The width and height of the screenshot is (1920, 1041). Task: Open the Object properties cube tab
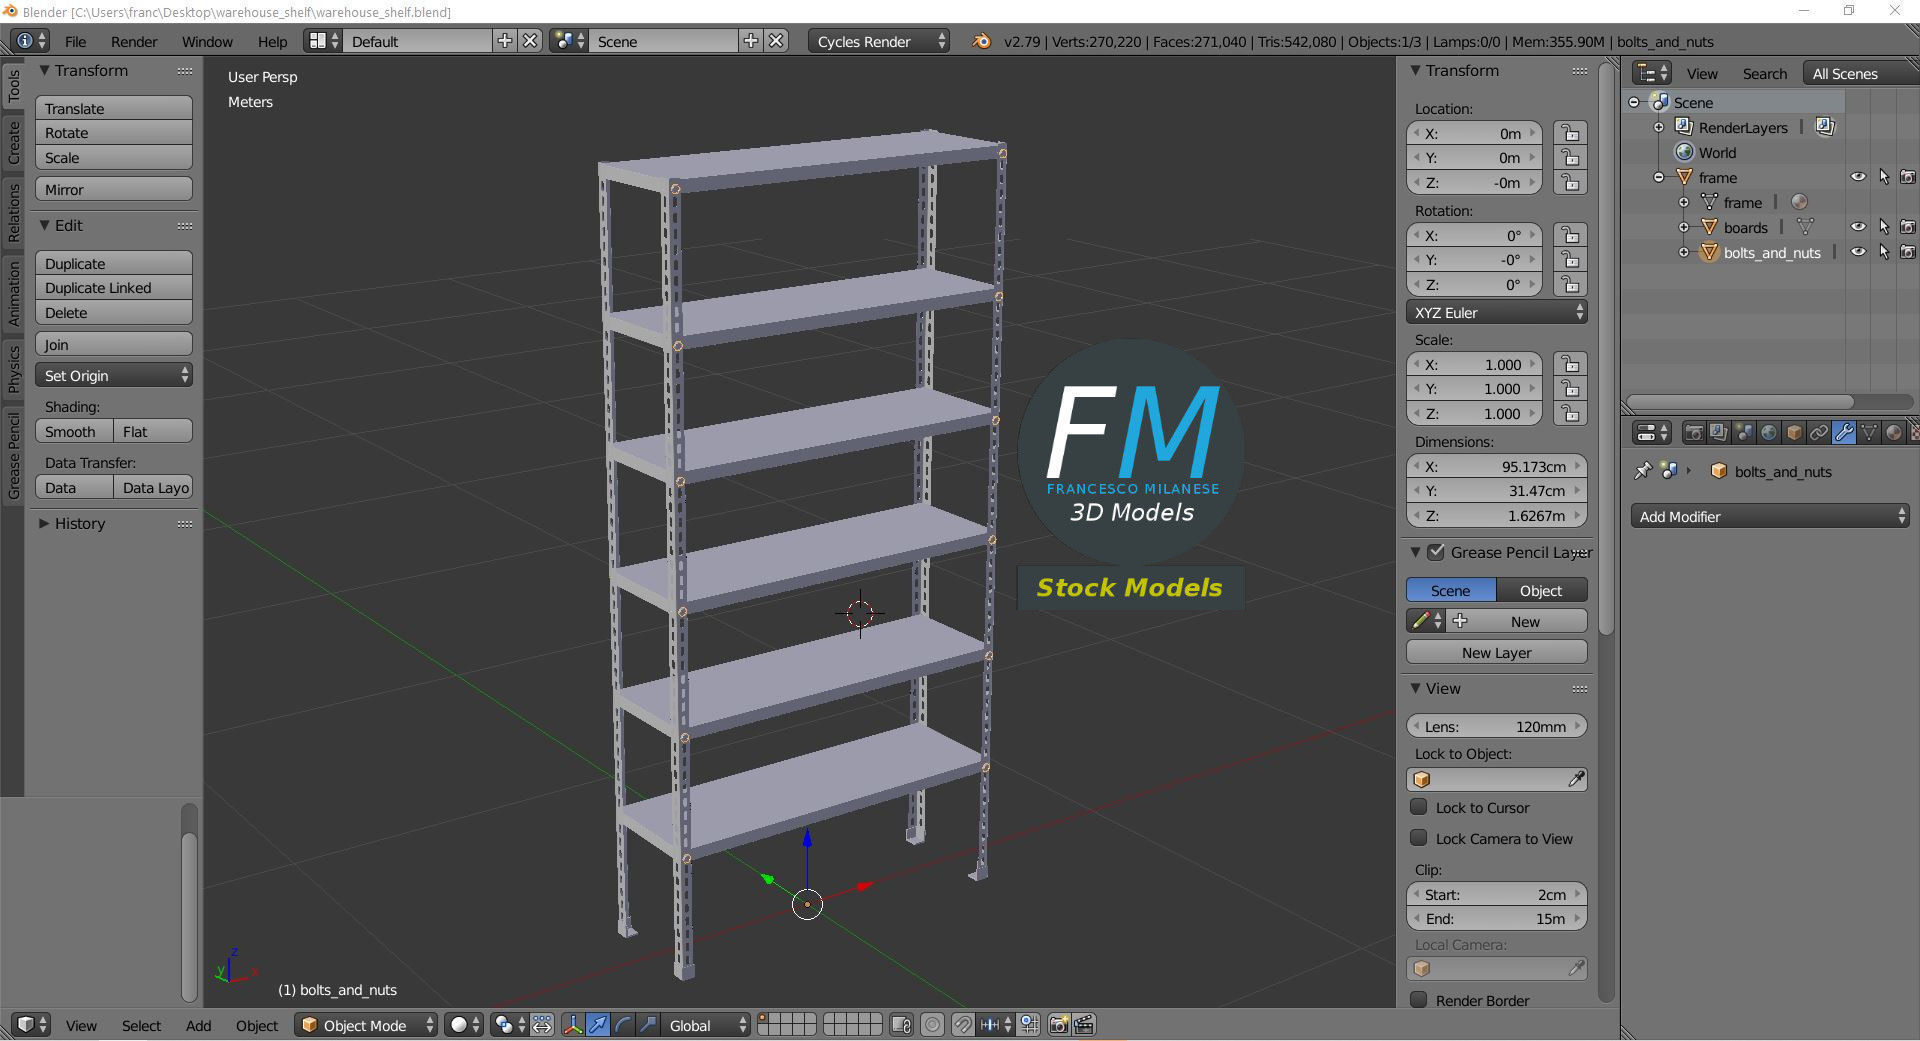pos(1794,433)
